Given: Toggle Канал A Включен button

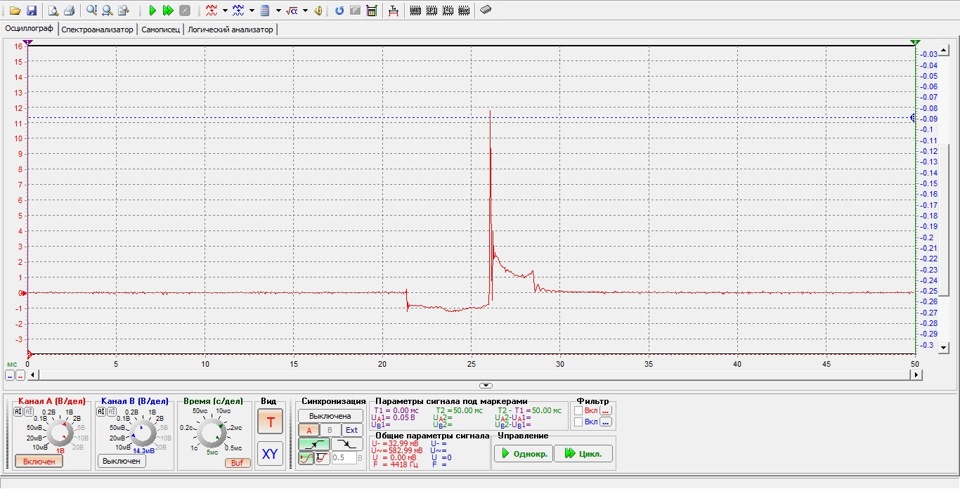Looking at the screenshot, I should click(39, 461).
